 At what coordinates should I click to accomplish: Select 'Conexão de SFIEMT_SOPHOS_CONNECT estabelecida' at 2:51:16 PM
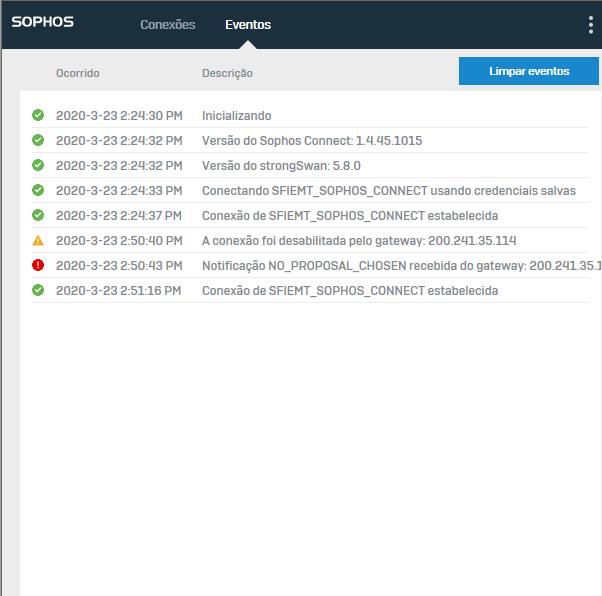[350, 290]
